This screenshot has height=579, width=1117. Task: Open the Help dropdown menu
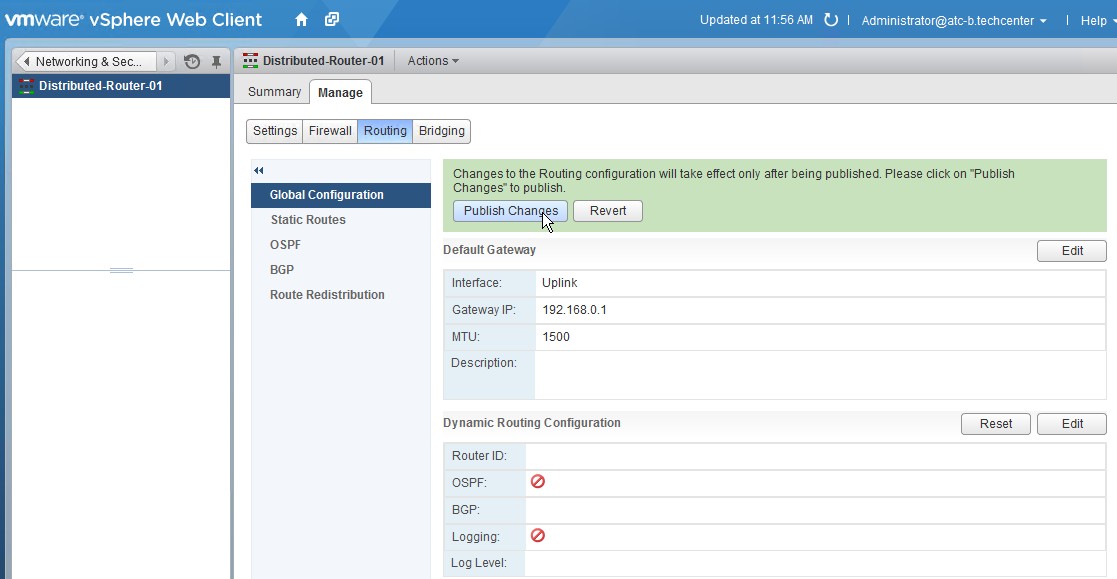[x=1095, y=19]
